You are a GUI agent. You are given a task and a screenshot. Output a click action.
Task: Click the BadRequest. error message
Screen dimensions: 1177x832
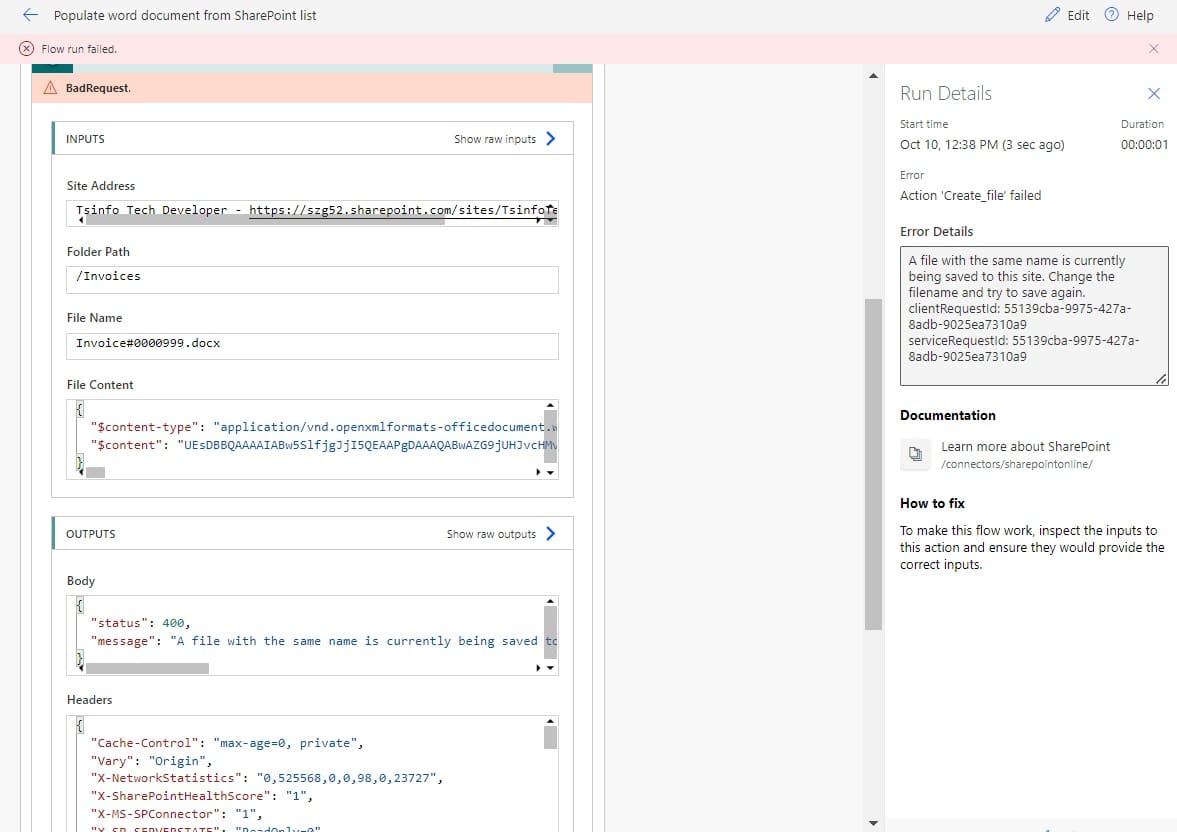pyautogui.click(x=98, y=88)
